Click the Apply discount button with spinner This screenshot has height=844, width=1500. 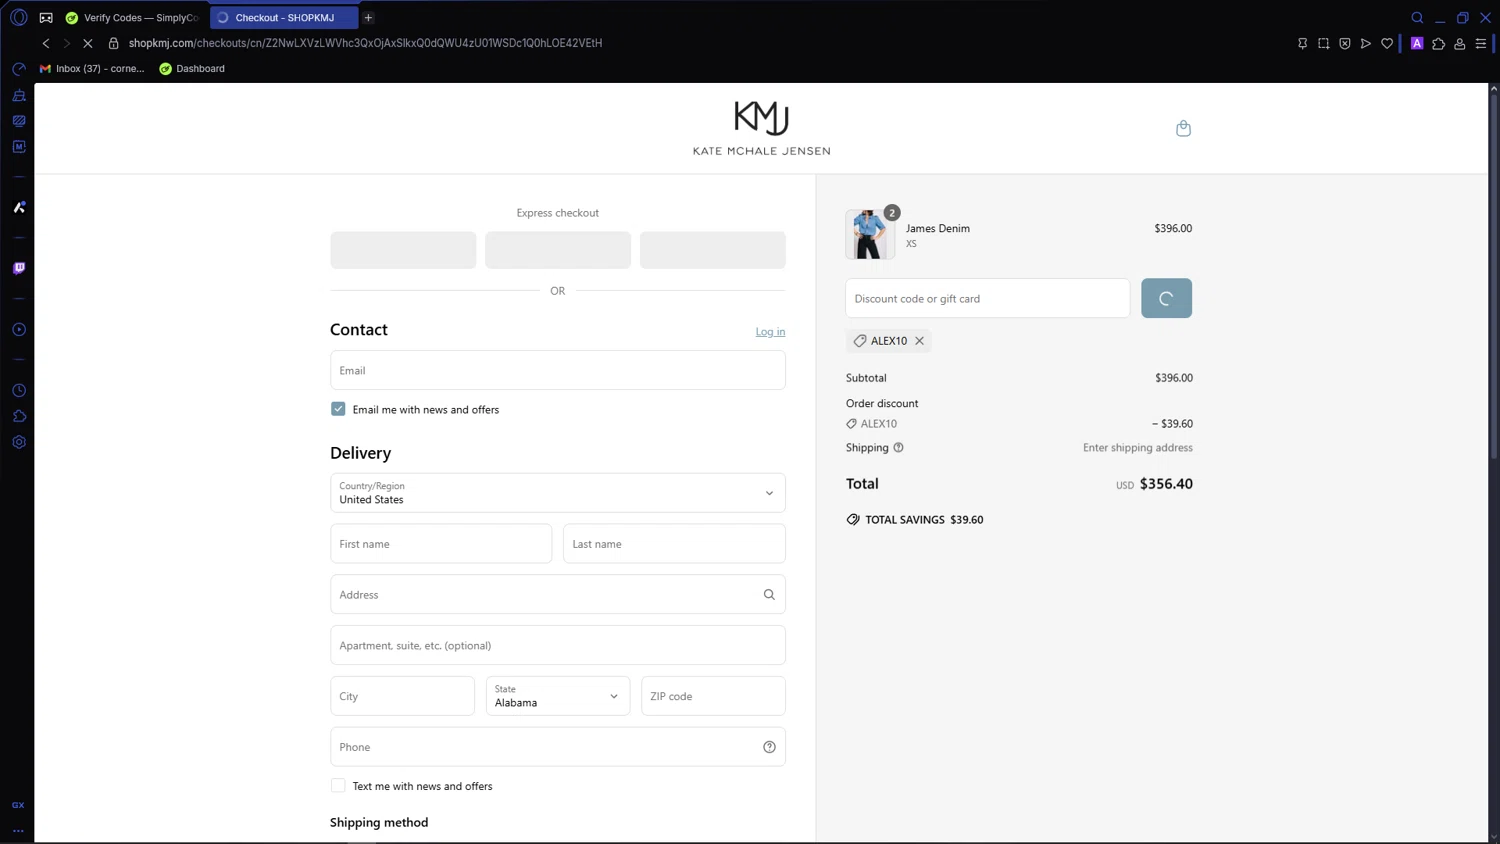tap(1166, 298)
